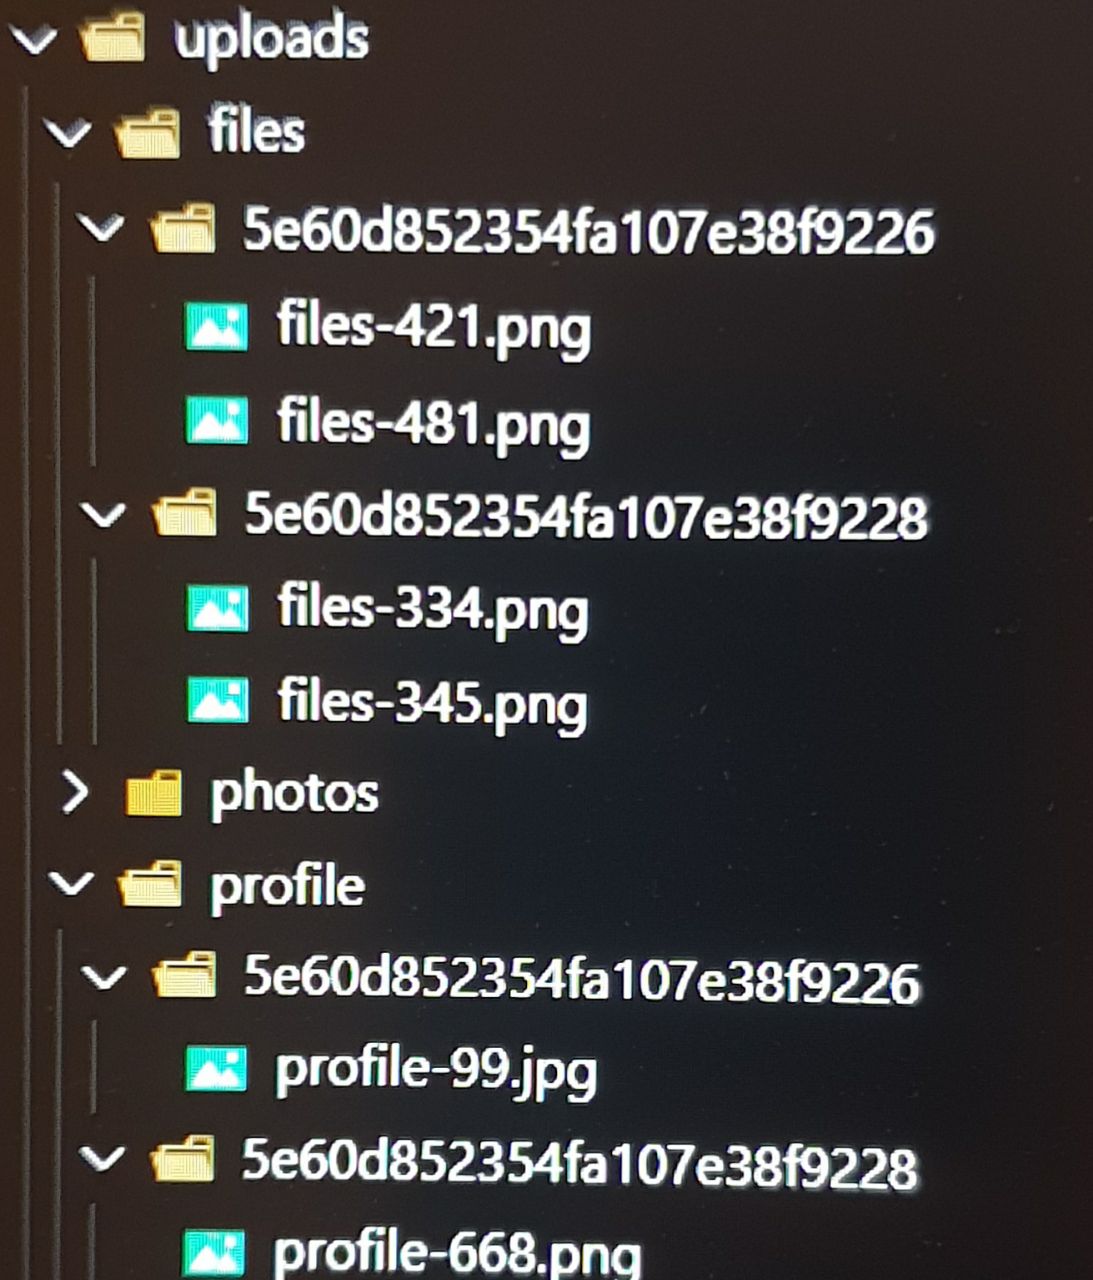
Task: Select the files-421.png file
Action: (x=434, y=329)
